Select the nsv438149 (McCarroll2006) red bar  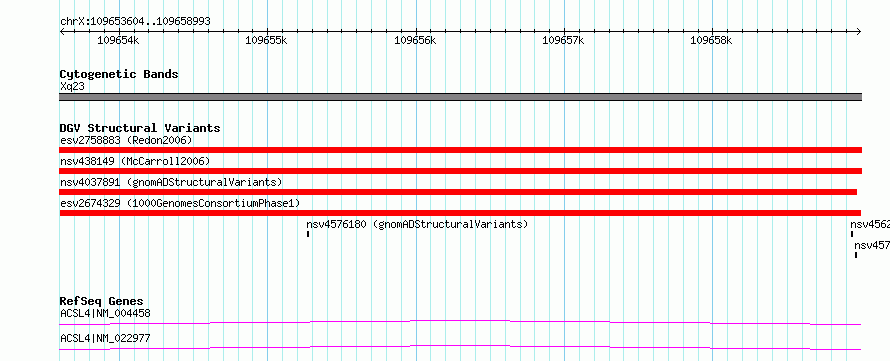(460, 171)
